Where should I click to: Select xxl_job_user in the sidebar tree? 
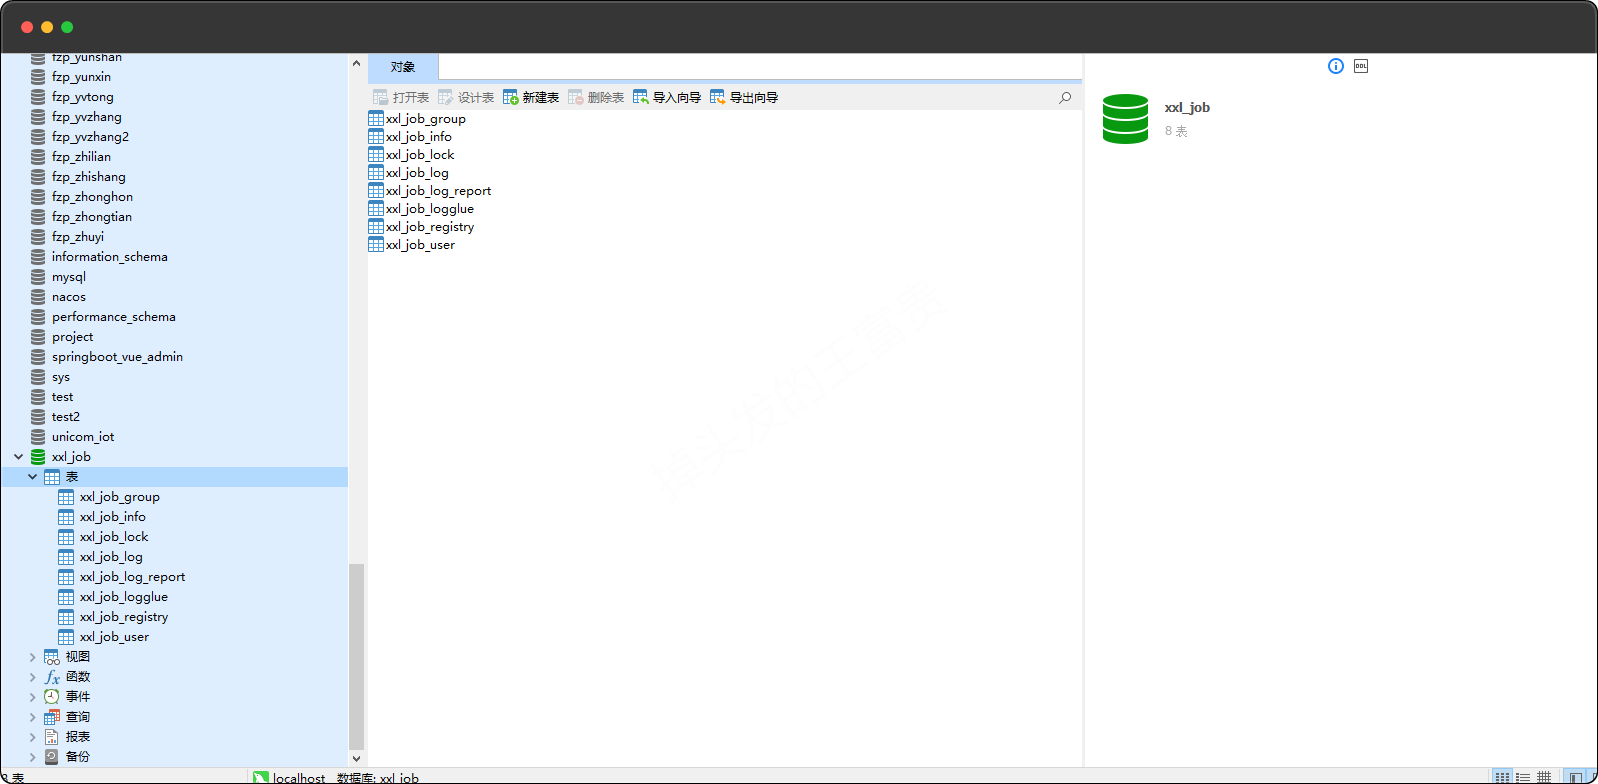(x=114, y=637)
